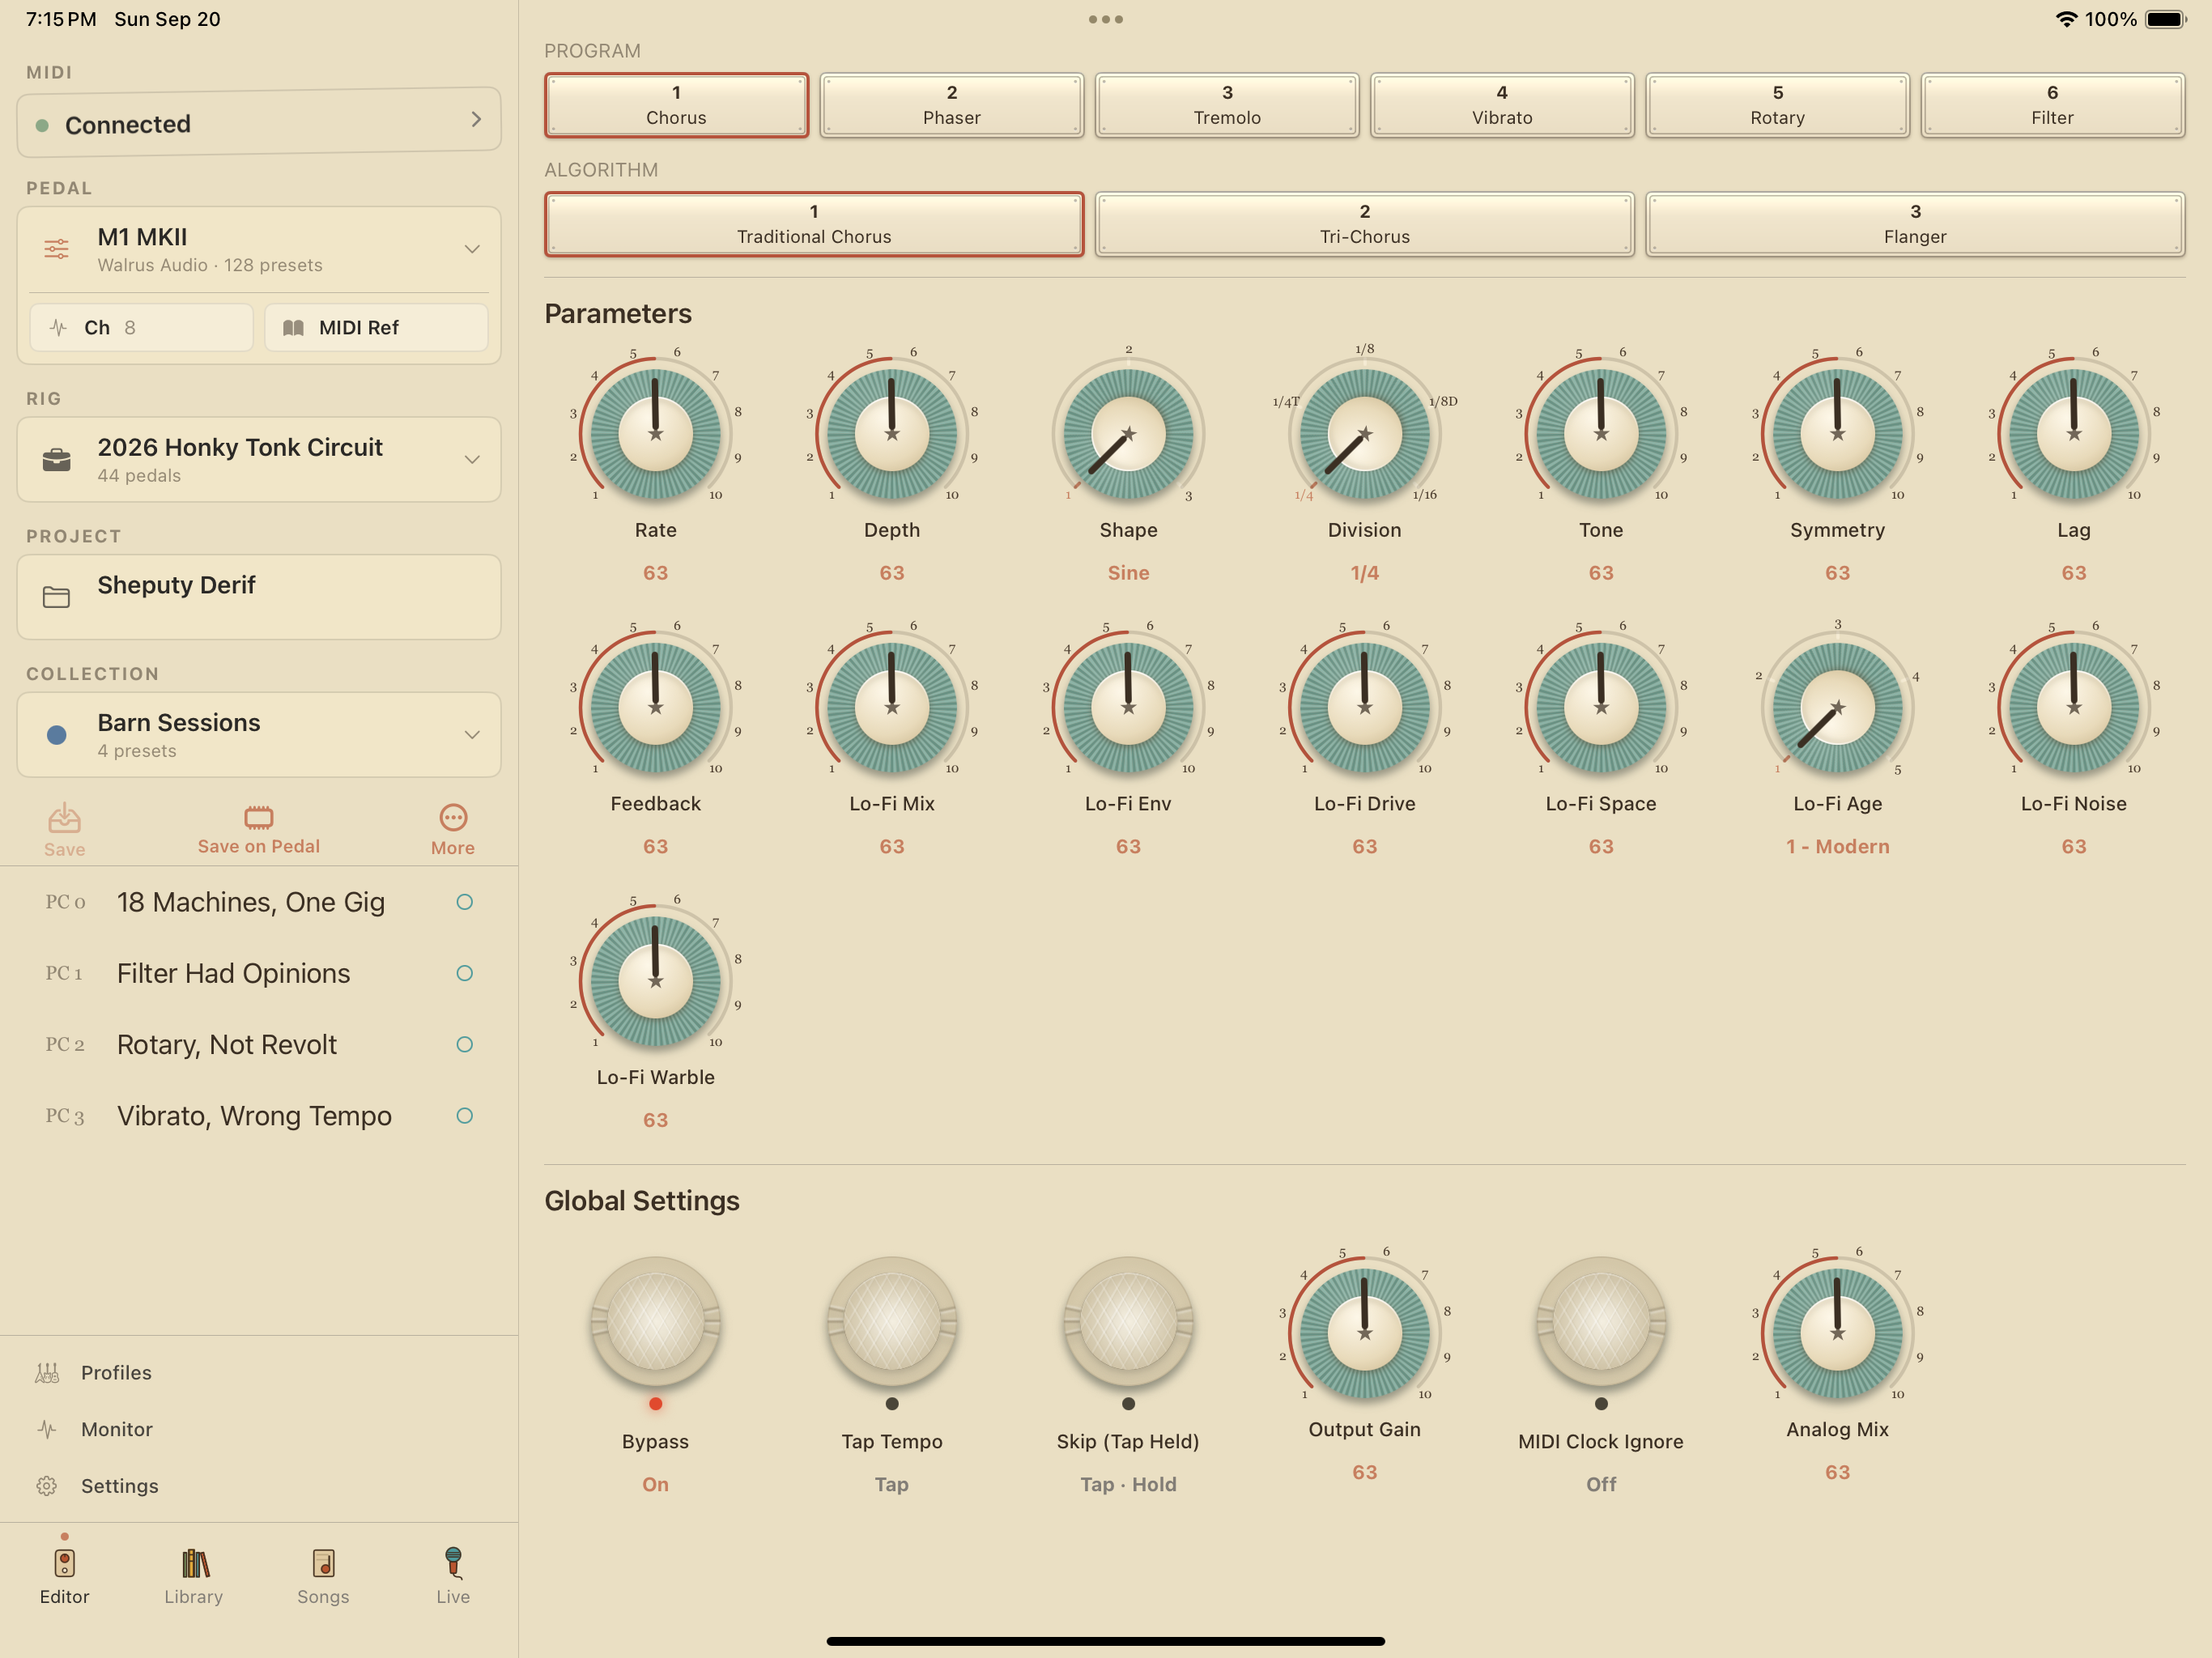Open the Editor tab icon
2212x1658 pixels.
click(64, 1562)
